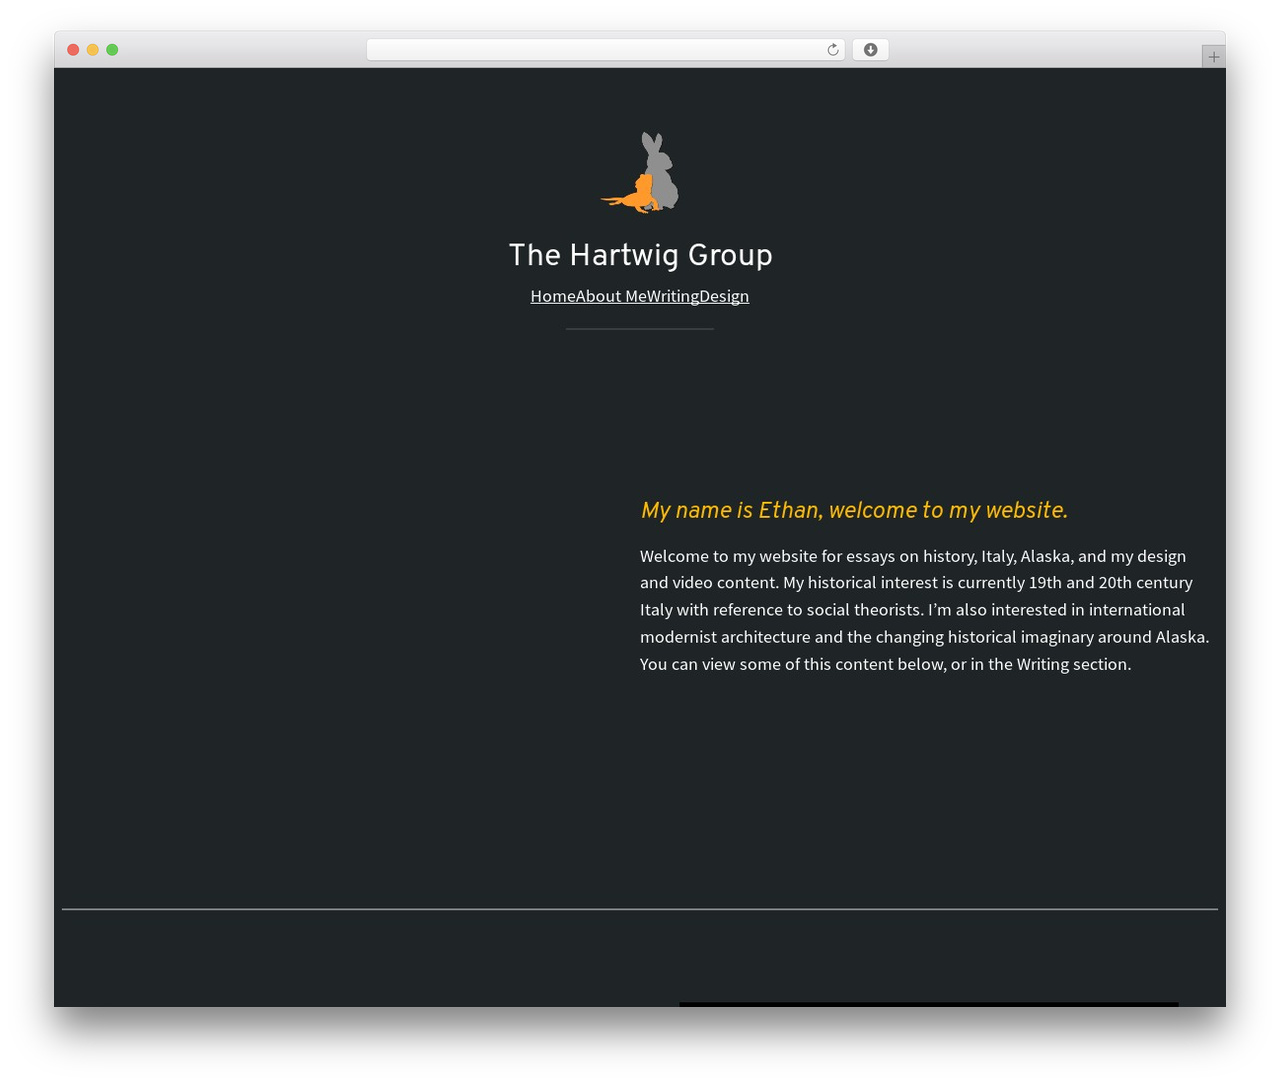Screen dimensions: 1280x1084
Task: Reload the page with the refresh icon
Action: (x=832, y=50)
